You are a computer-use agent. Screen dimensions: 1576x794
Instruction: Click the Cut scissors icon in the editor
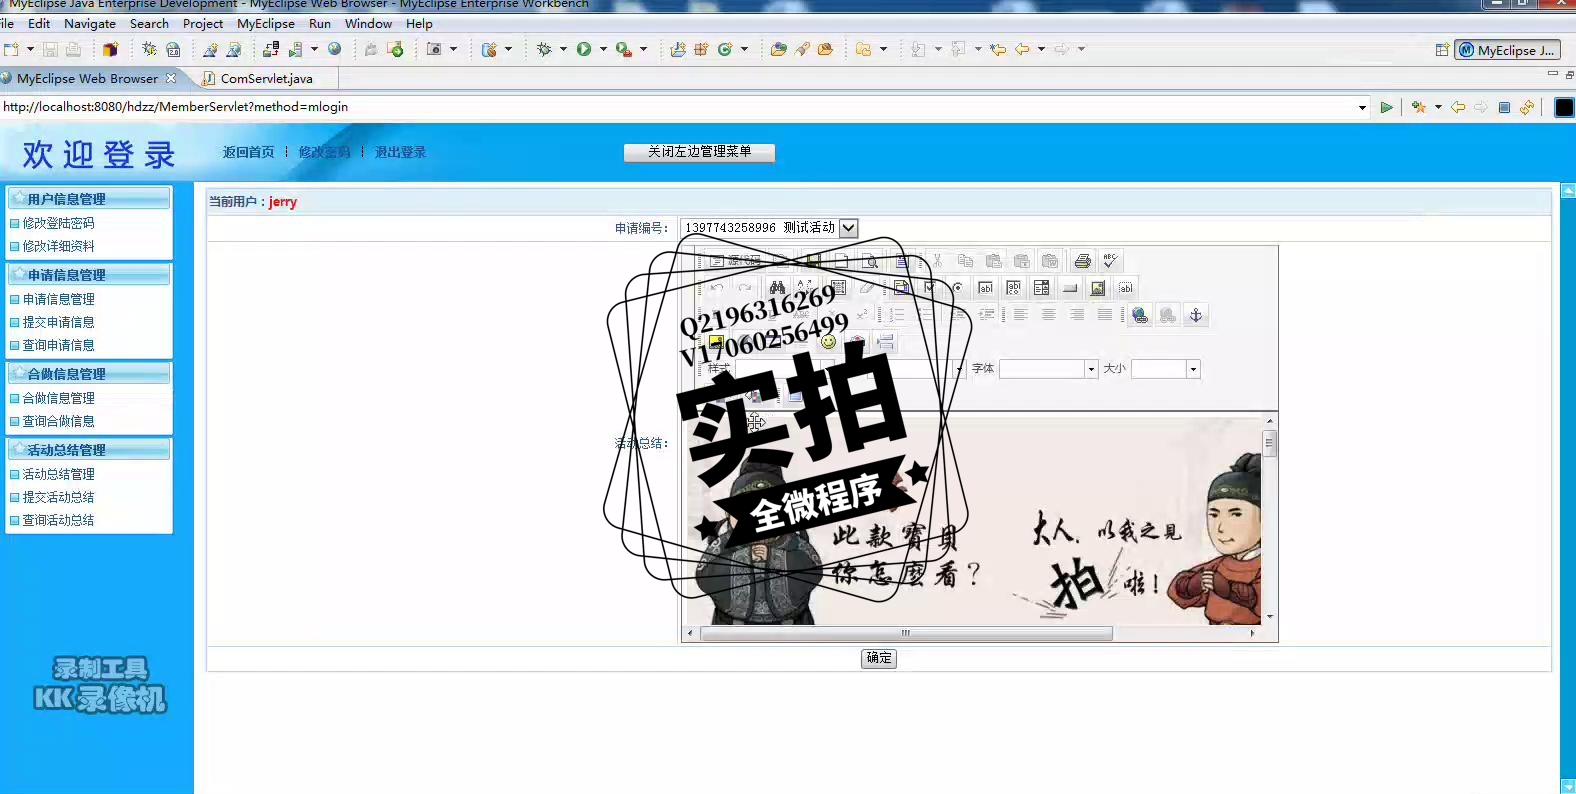(938, 261)
